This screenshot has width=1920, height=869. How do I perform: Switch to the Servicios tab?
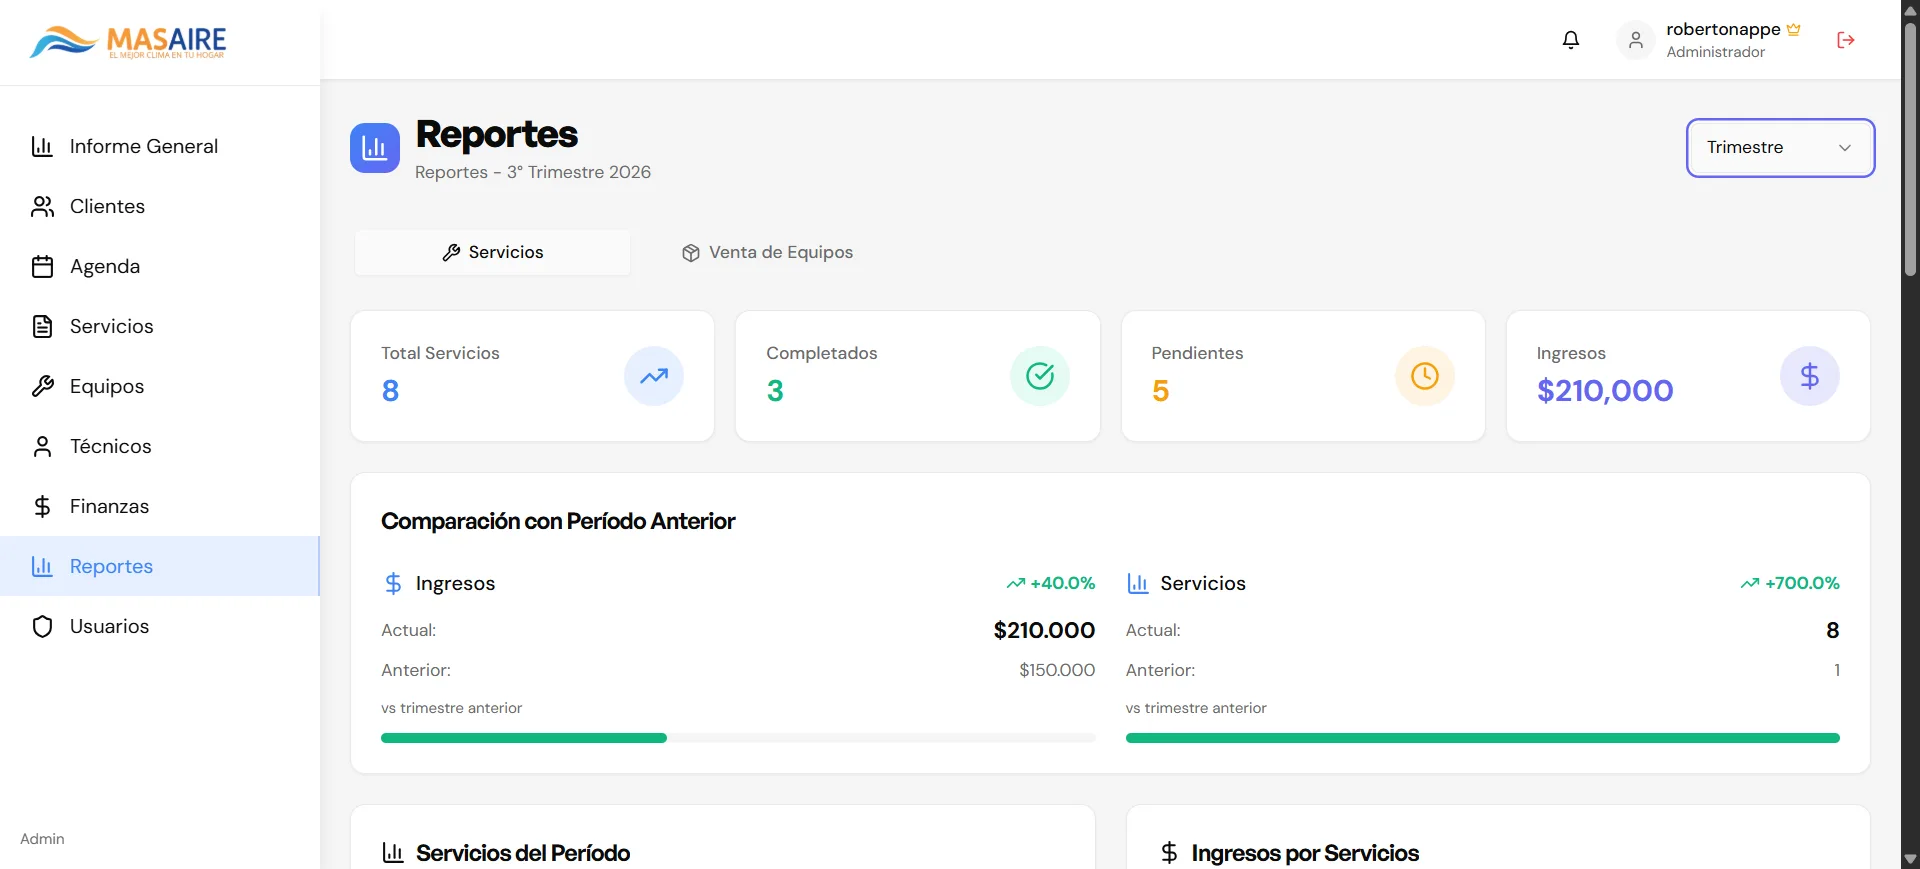pos(493,253)
